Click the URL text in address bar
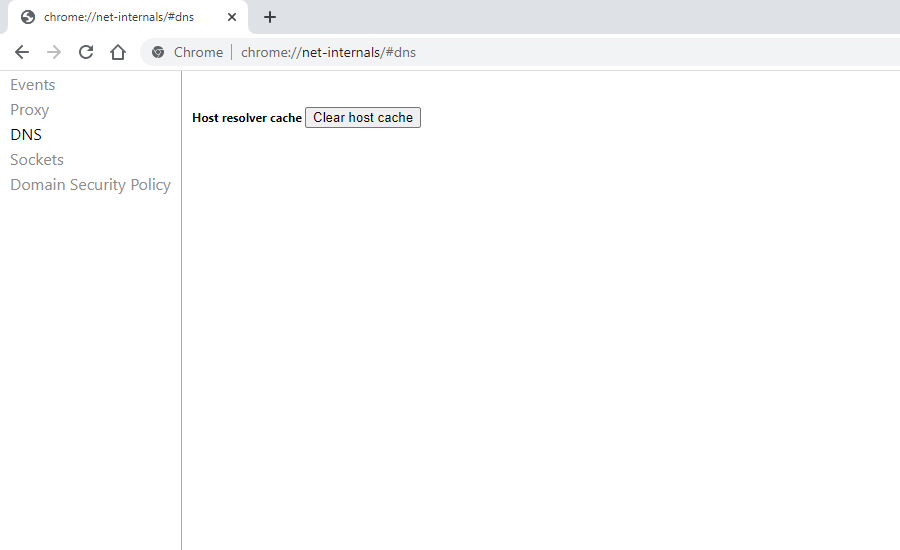This screenshot has height=550, width=900. click(x=328, y=52)
